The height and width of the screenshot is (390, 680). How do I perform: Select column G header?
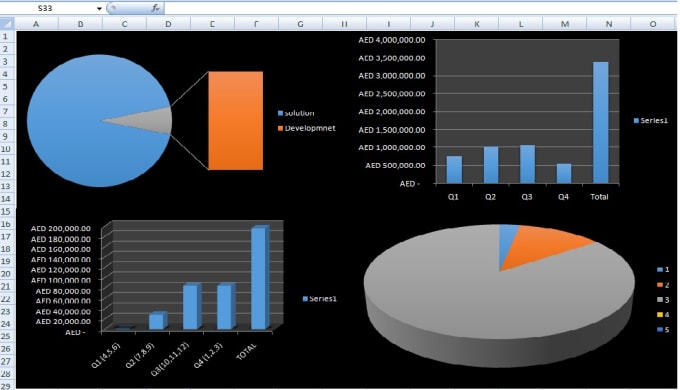pyautogui.click(x=300, y=24)
